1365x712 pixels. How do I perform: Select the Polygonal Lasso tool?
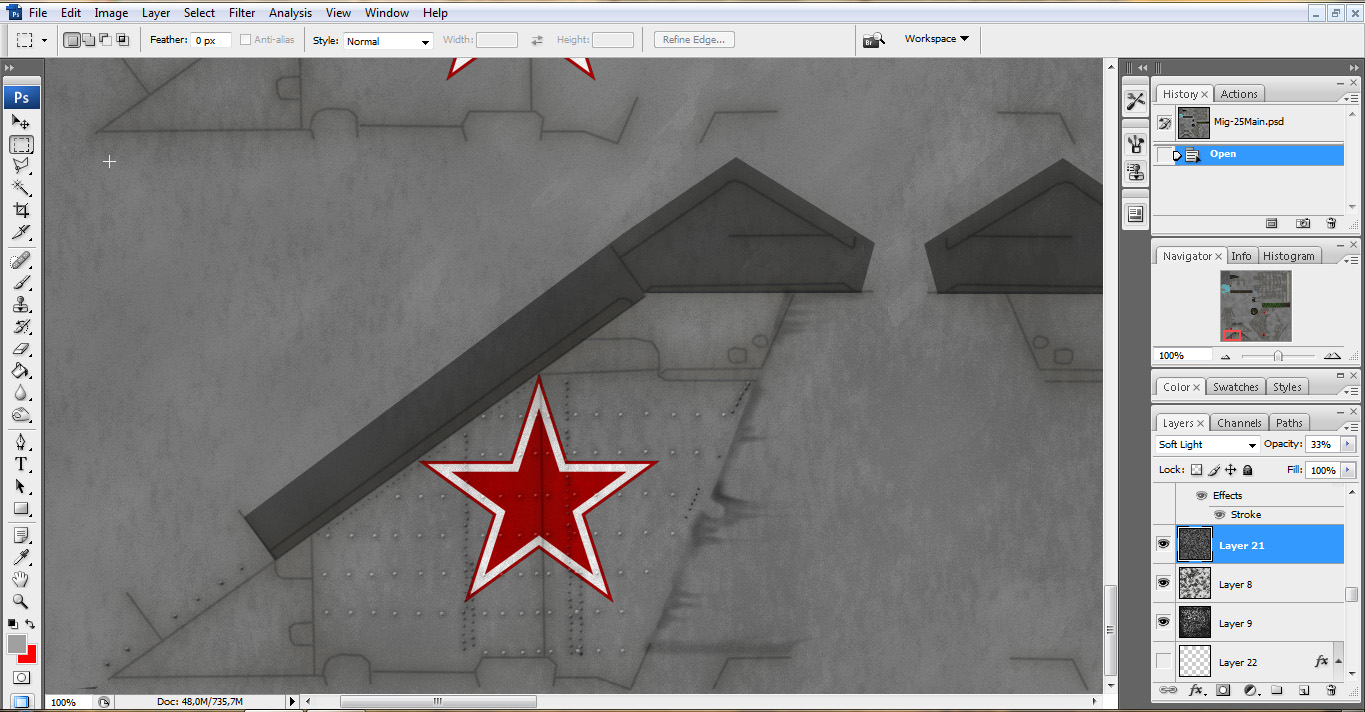[21, 166]
